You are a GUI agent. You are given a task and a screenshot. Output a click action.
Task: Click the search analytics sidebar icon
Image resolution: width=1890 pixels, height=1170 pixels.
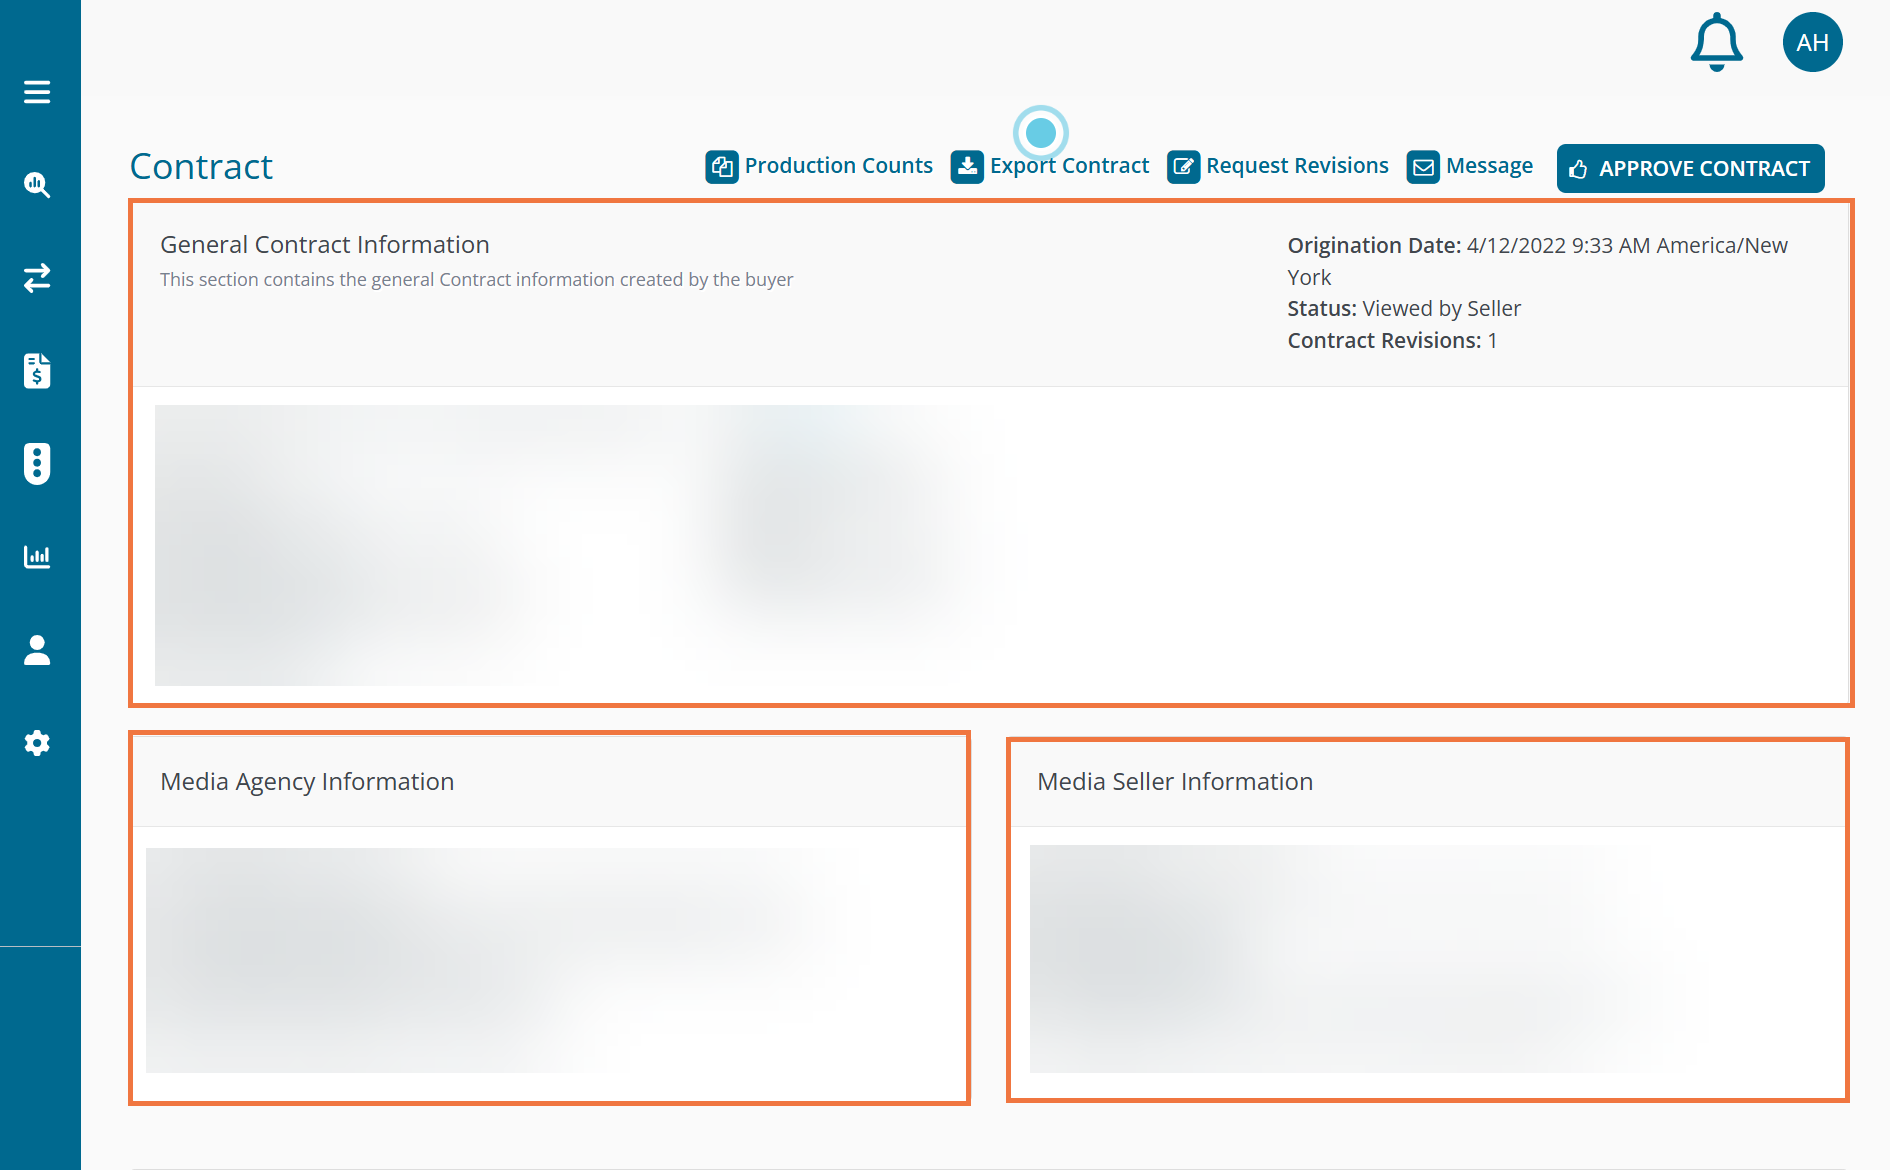pyautogui.click(x=37, y=185)
